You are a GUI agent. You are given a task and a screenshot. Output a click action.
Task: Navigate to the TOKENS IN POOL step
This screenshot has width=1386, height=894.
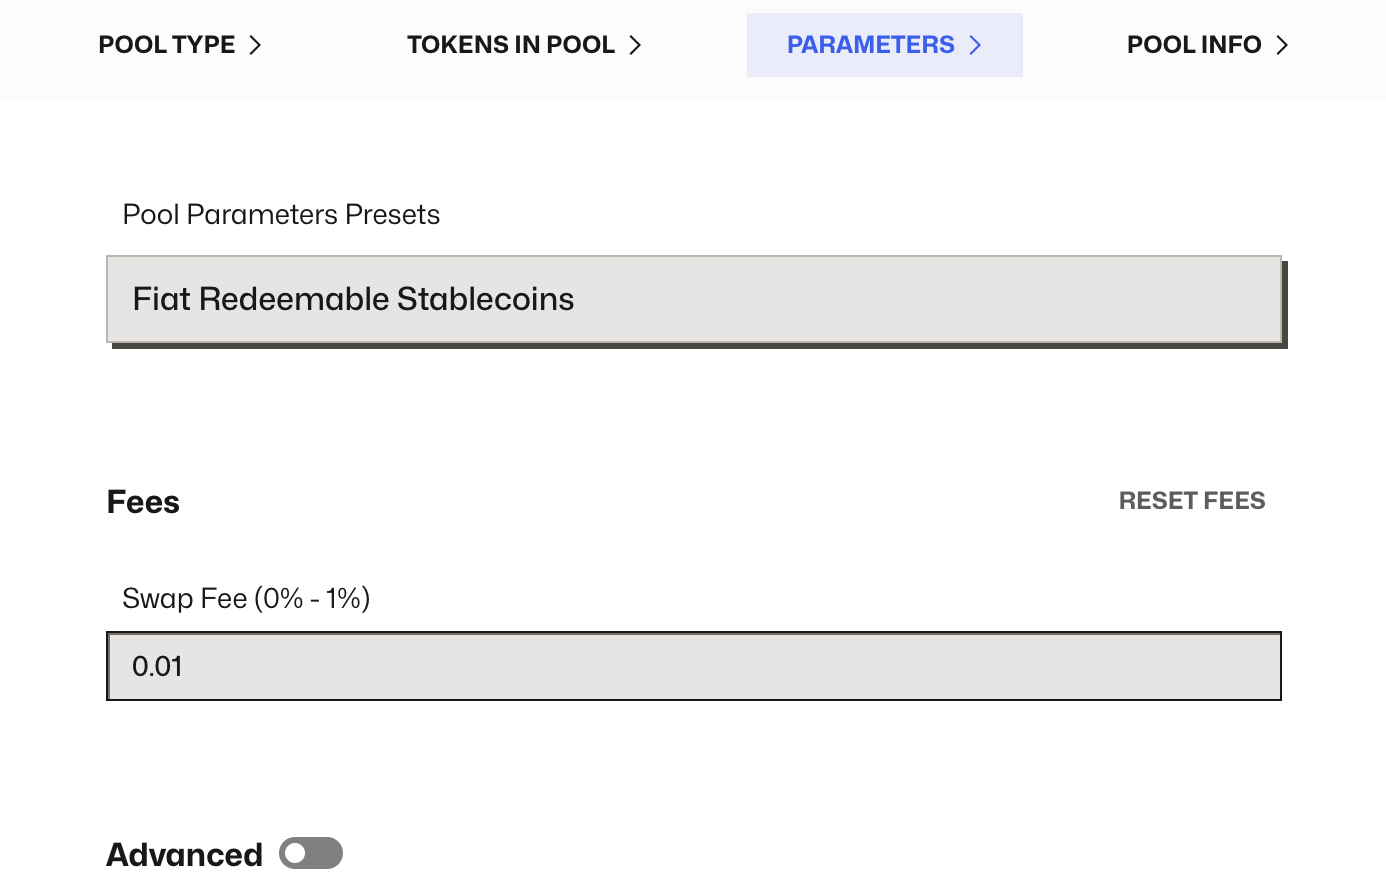pyautogui.click(x=510, y=44)
